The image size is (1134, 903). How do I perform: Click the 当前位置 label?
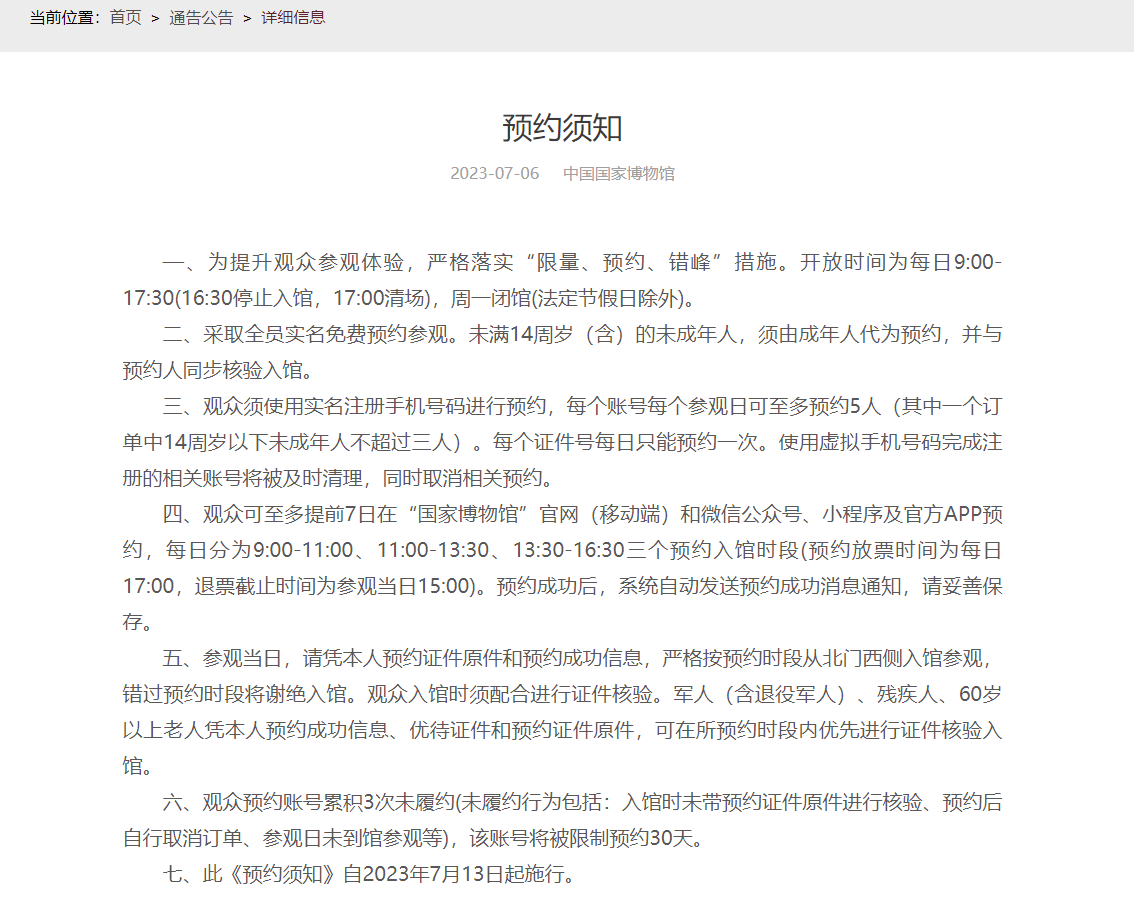[66, 17]
